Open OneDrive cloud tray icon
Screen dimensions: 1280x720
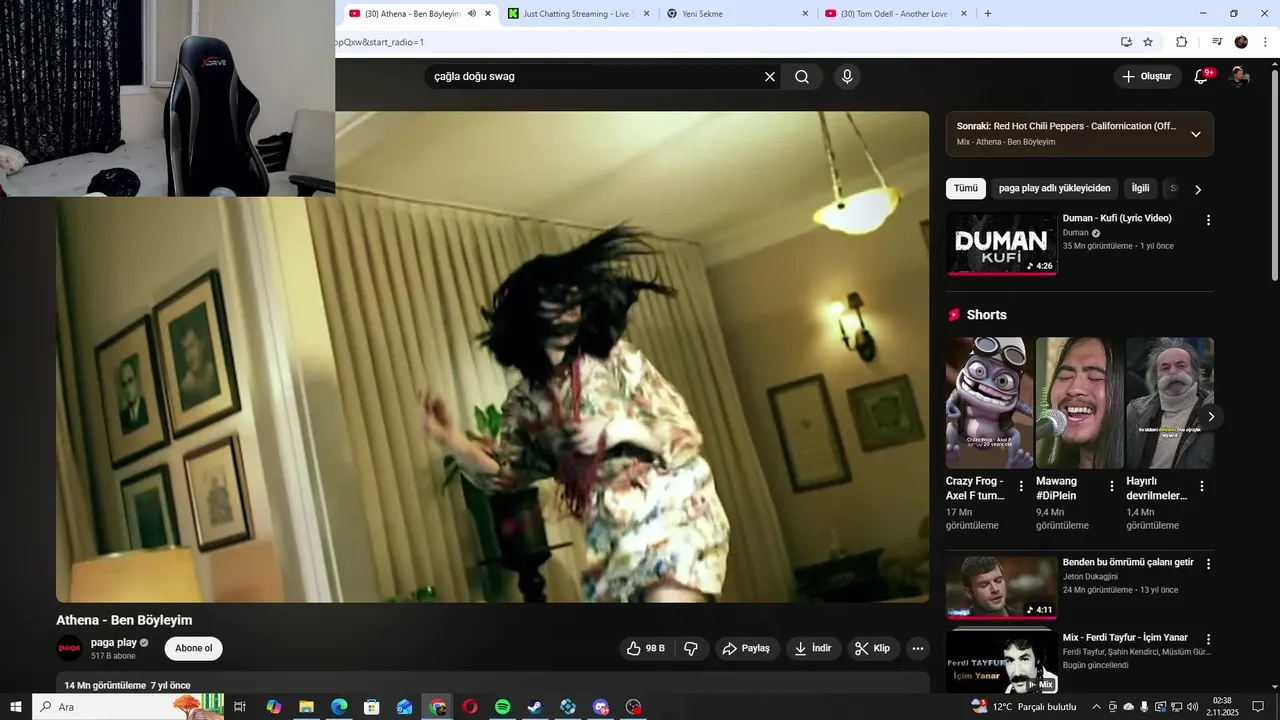tap(1129, 707)
